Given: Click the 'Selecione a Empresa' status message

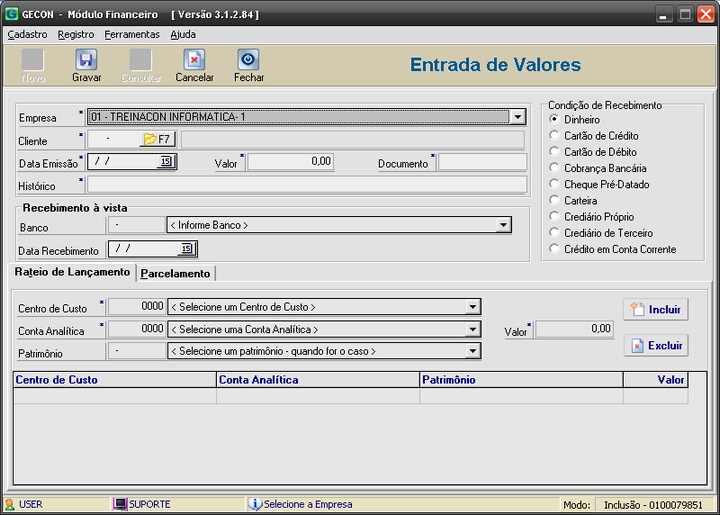Looking at the screenshot, I should pos(308,504).
